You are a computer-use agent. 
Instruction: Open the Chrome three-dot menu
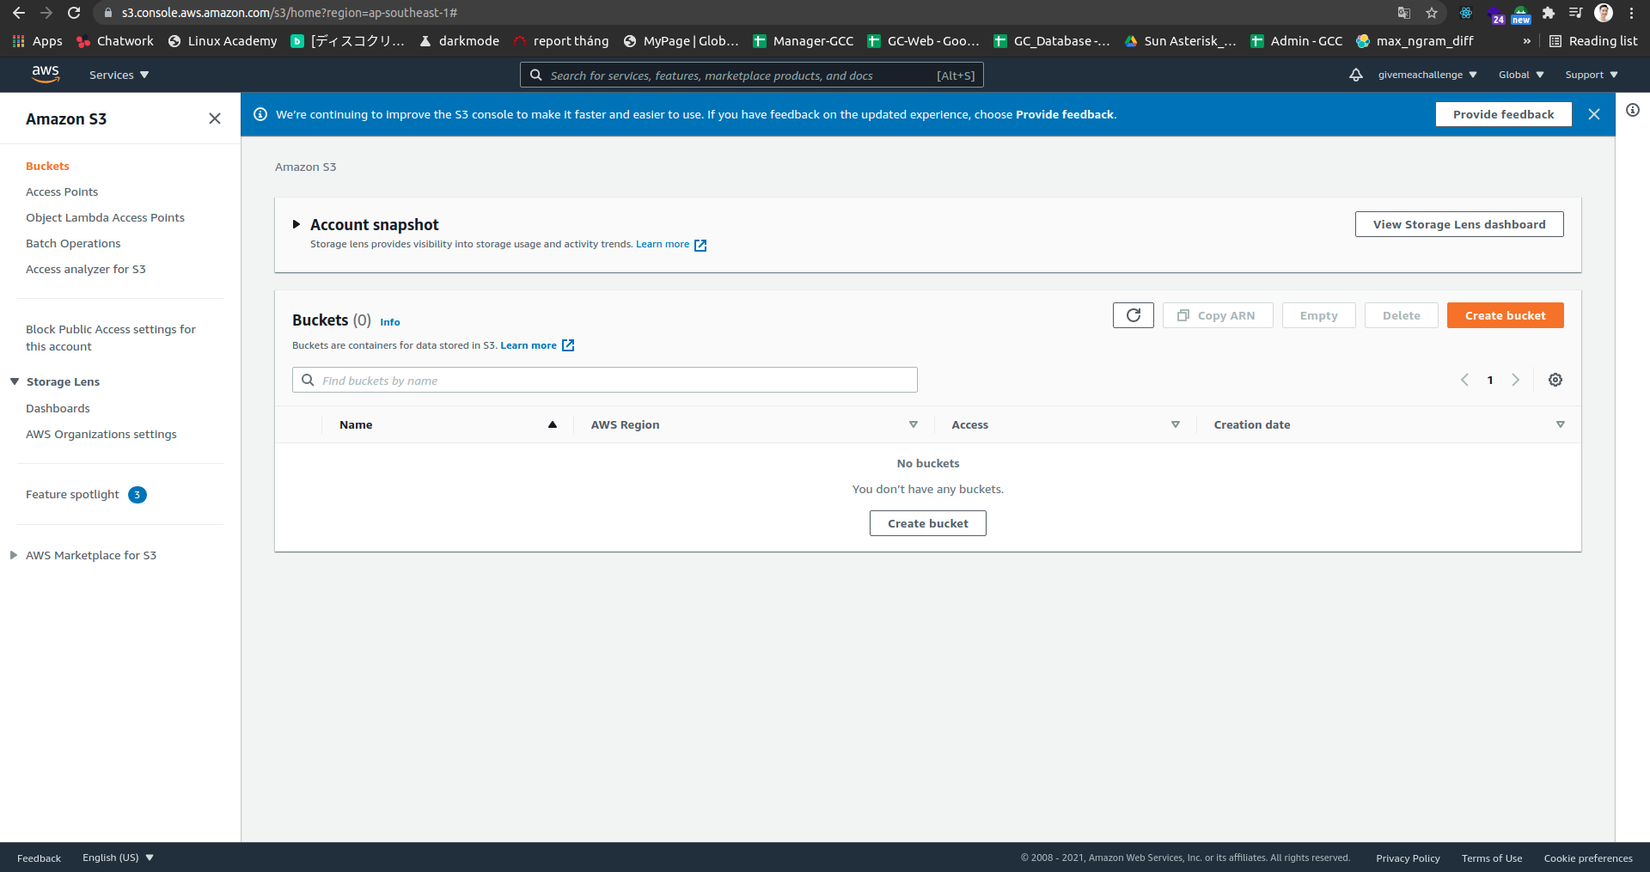(x=1632, y=13)
